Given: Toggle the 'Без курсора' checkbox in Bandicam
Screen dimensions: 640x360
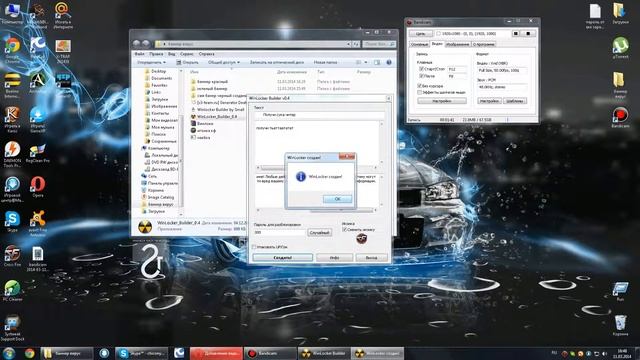Looking at the screenshot, I should tap(419, 86).
